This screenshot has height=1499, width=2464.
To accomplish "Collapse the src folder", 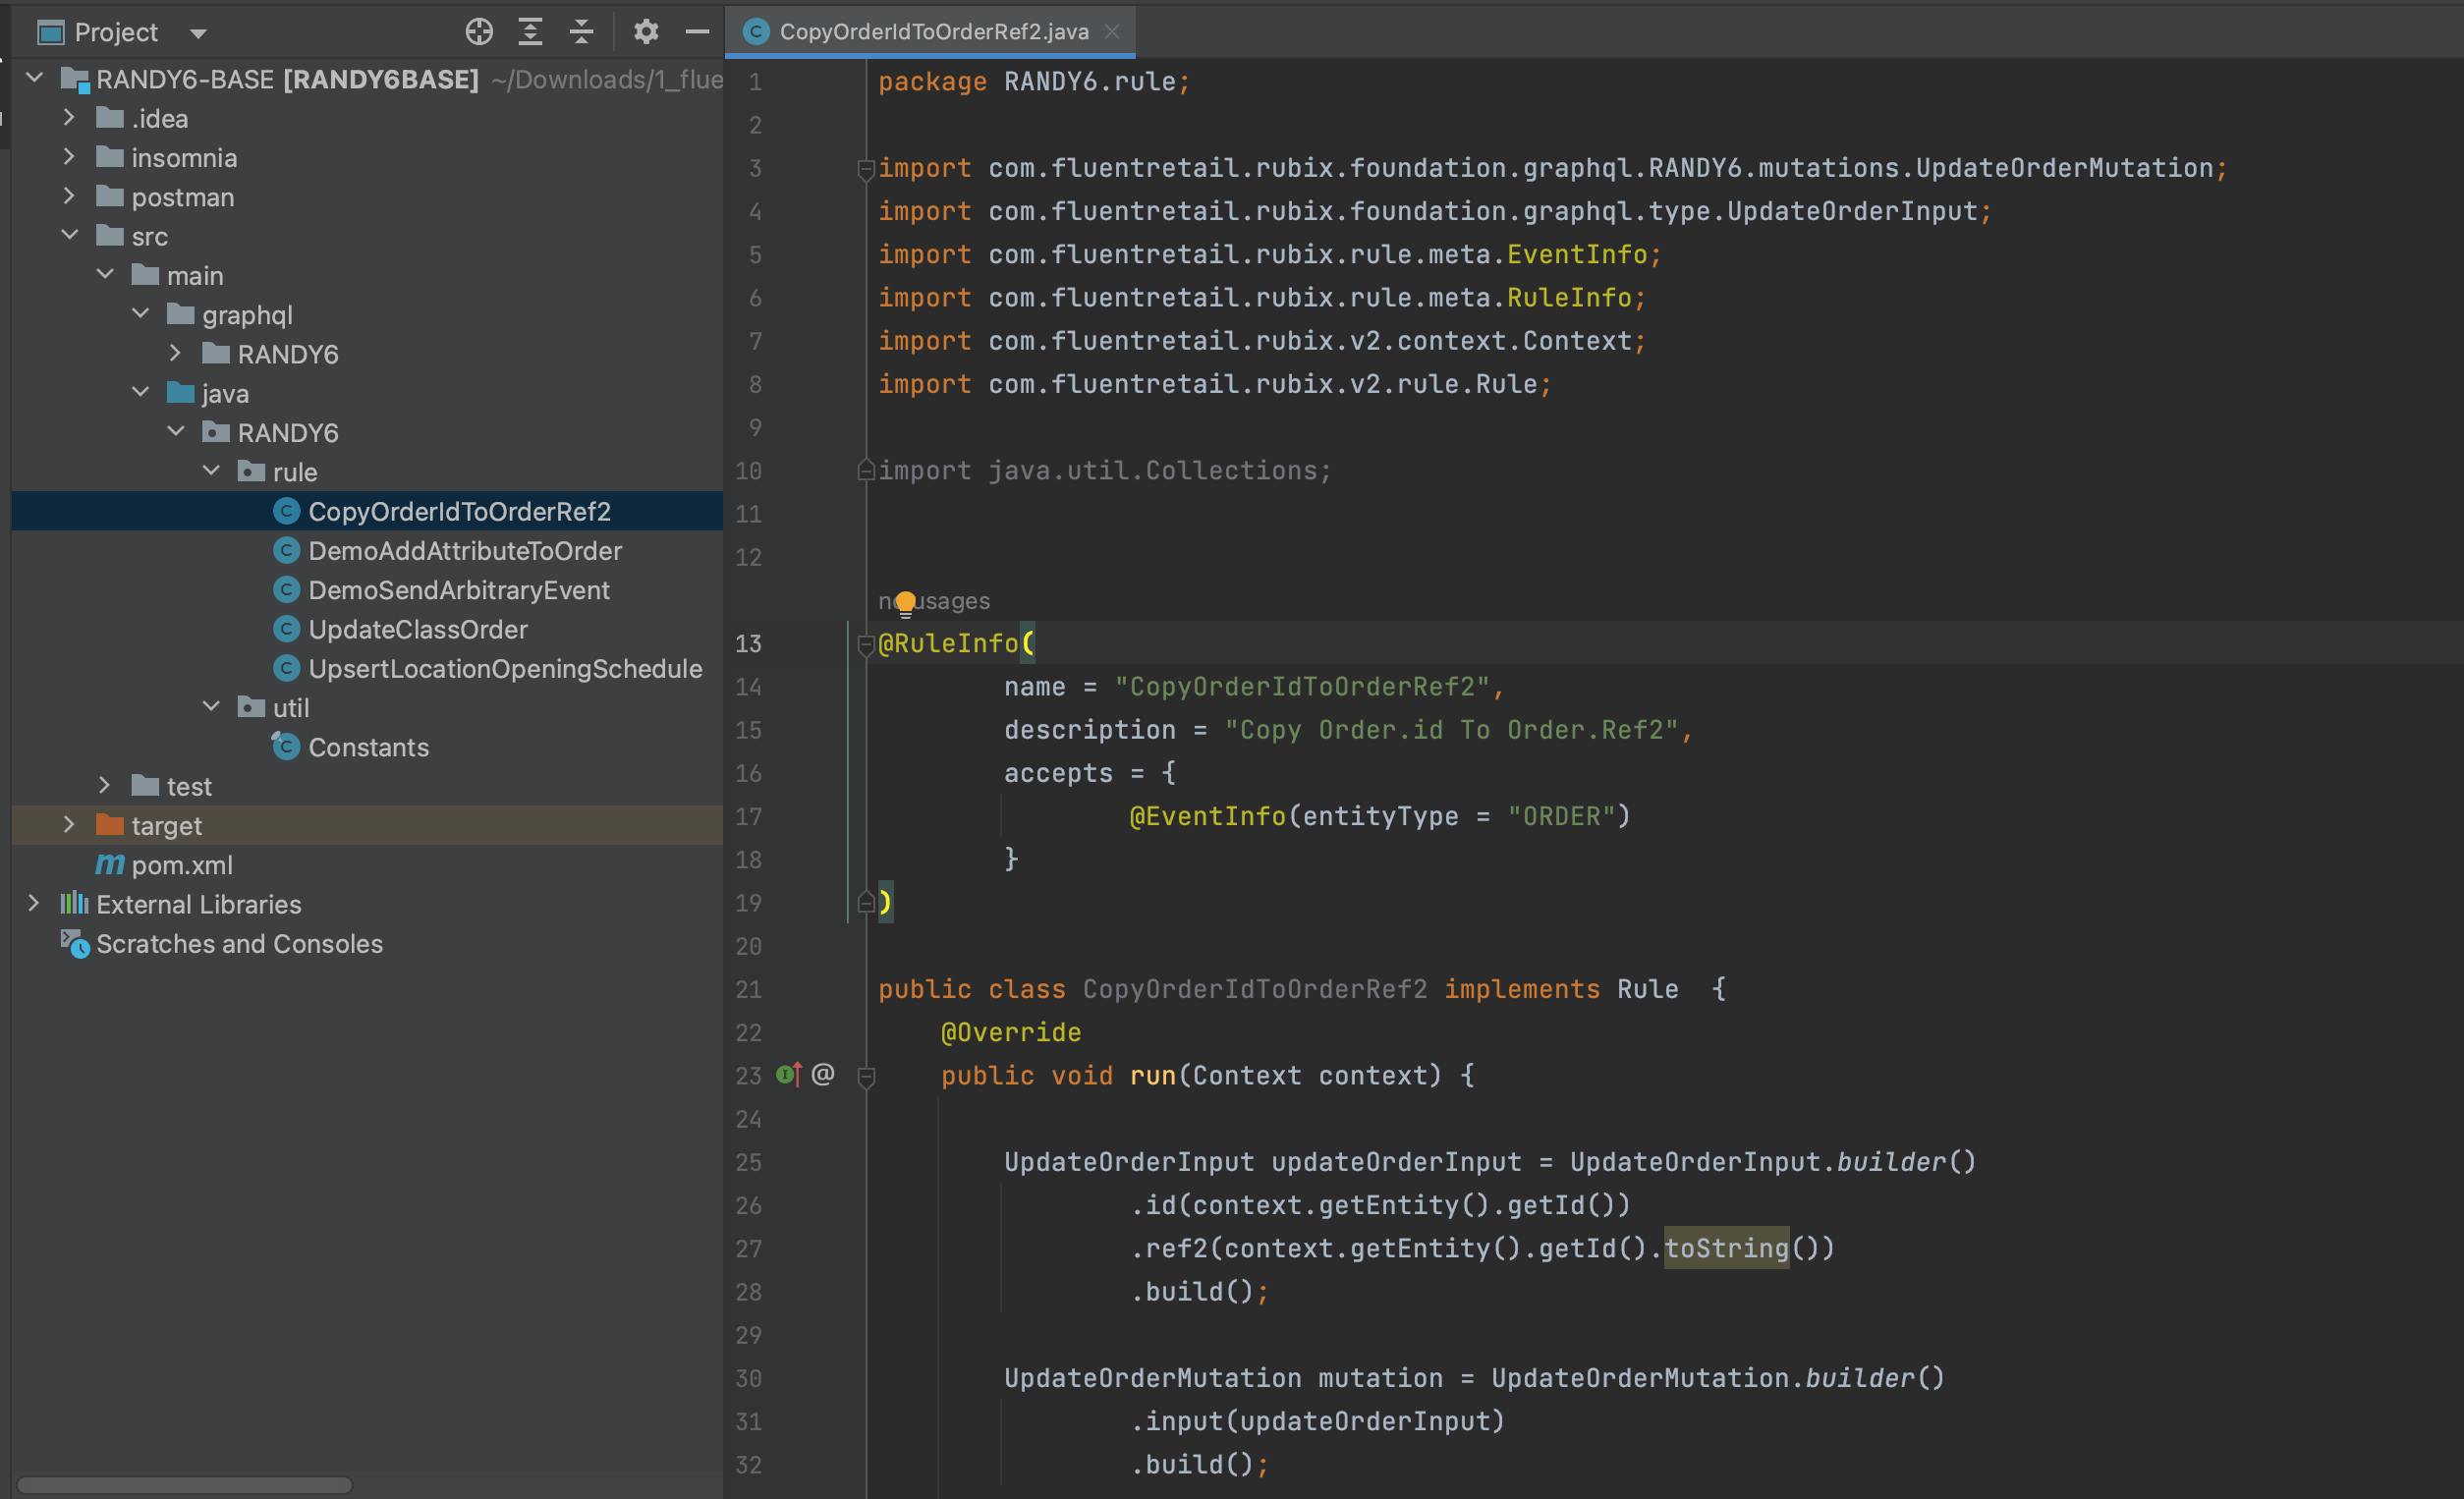I will tap(69, 236).
